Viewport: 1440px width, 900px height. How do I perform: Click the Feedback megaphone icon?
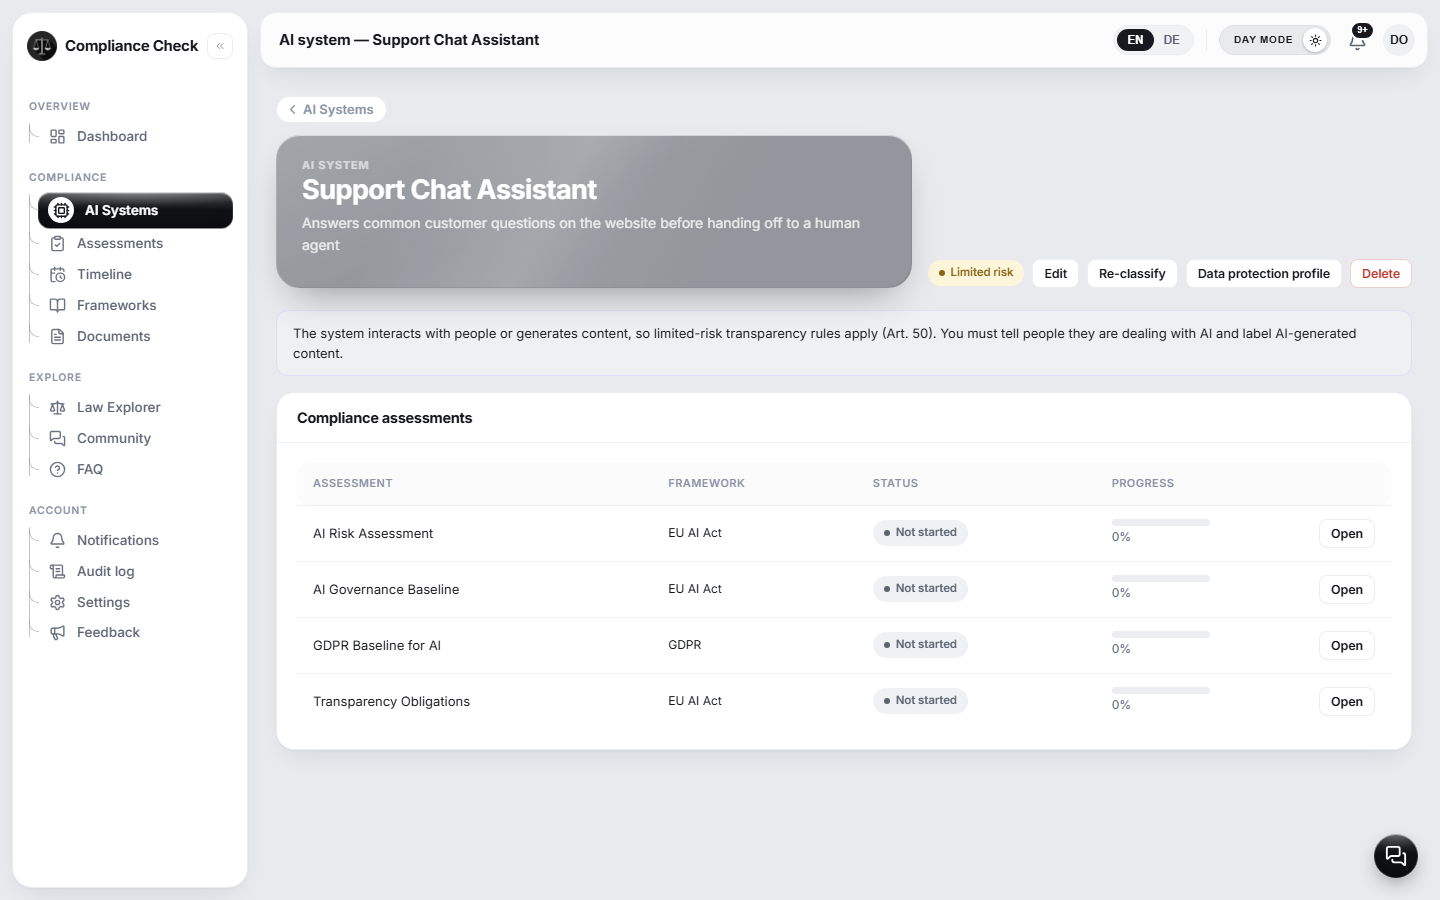point(58,632)
